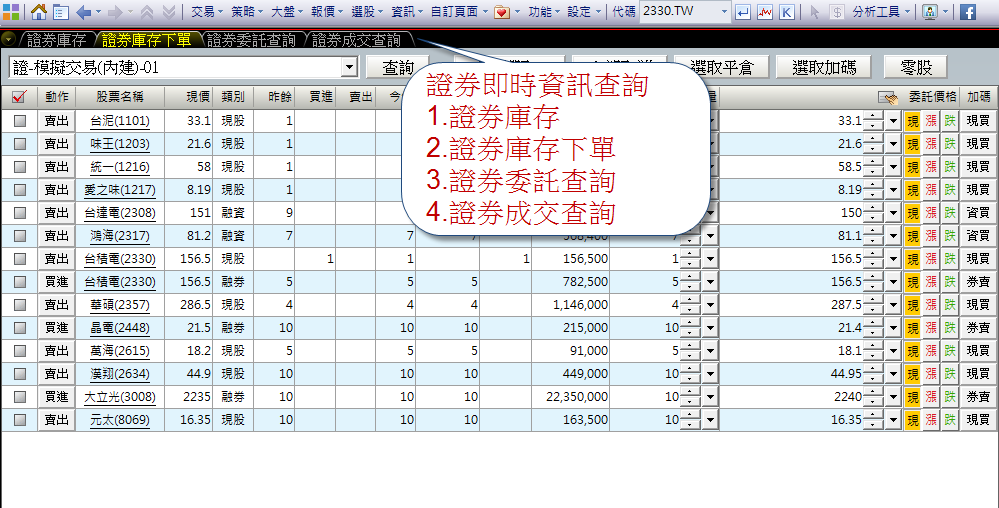Viewport: 999px width, 508px height.
Task: Click the hand icon beside 委託價格 header
Action: 886,97
